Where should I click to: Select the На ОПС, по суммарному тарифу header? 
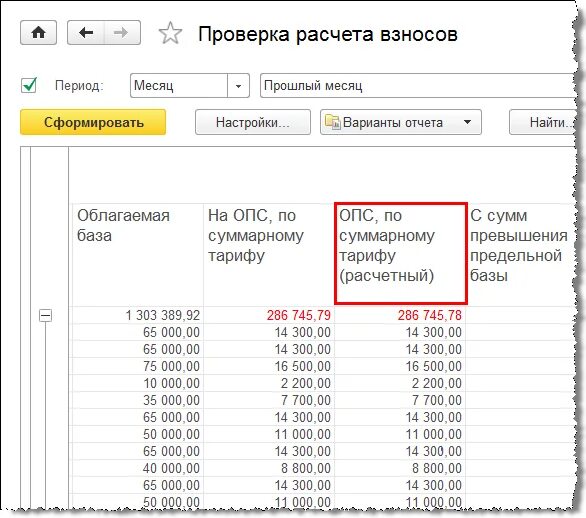pyautogui.click(x=269, y=255)
